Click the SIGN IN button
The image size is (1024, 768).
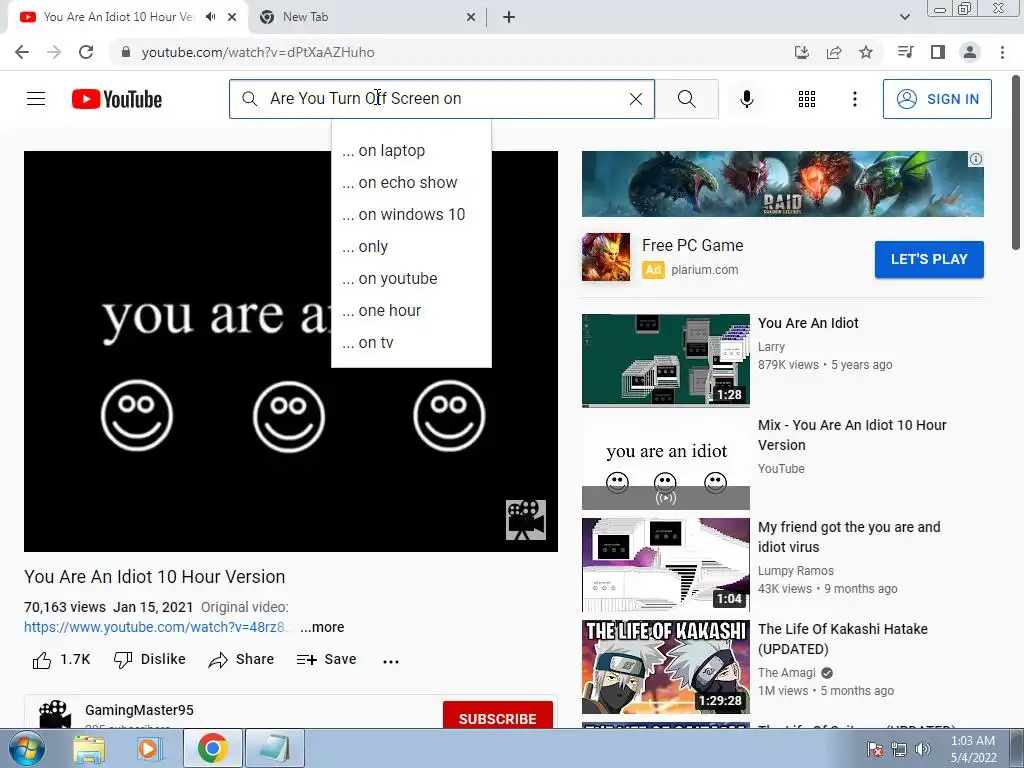[x=936, y=99]
